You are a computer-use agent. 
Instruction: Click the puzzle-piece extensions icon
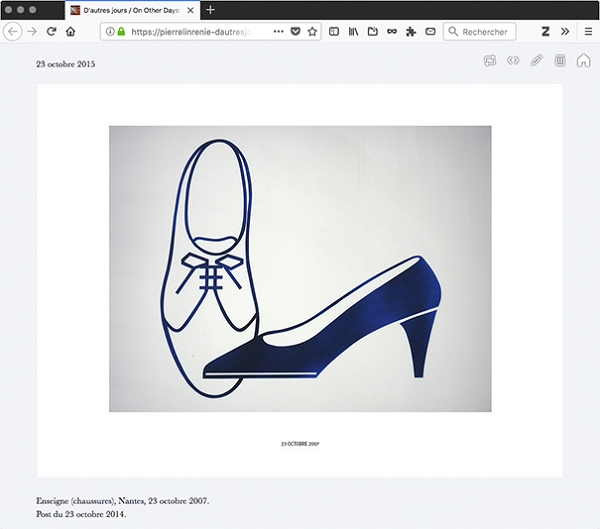[x=411, y=31]
